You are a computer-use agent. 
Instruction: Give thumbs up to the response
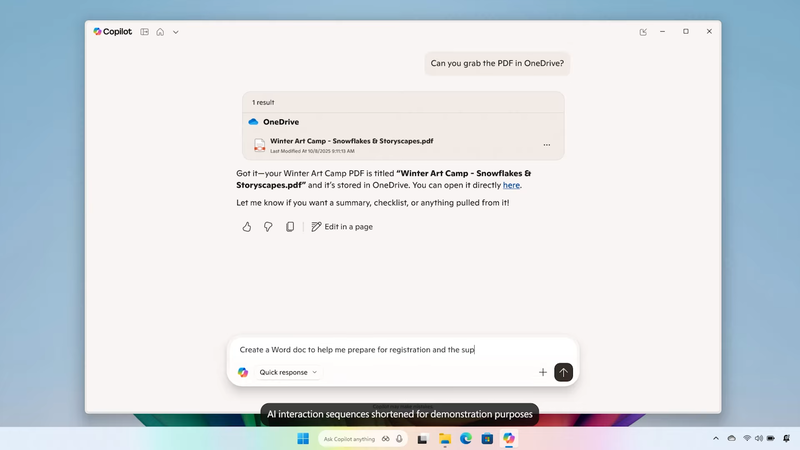246,227
